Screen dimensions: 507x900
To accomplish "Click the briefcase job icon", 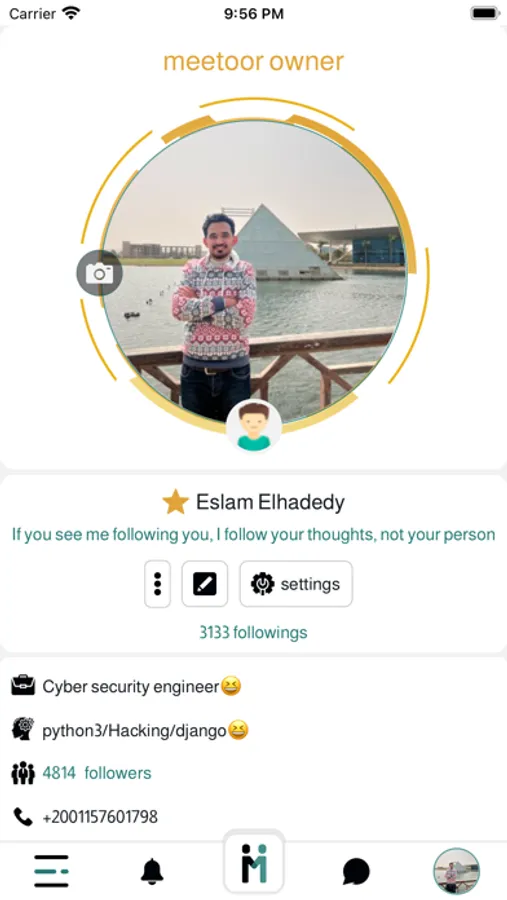I will (x=23, y=685).
